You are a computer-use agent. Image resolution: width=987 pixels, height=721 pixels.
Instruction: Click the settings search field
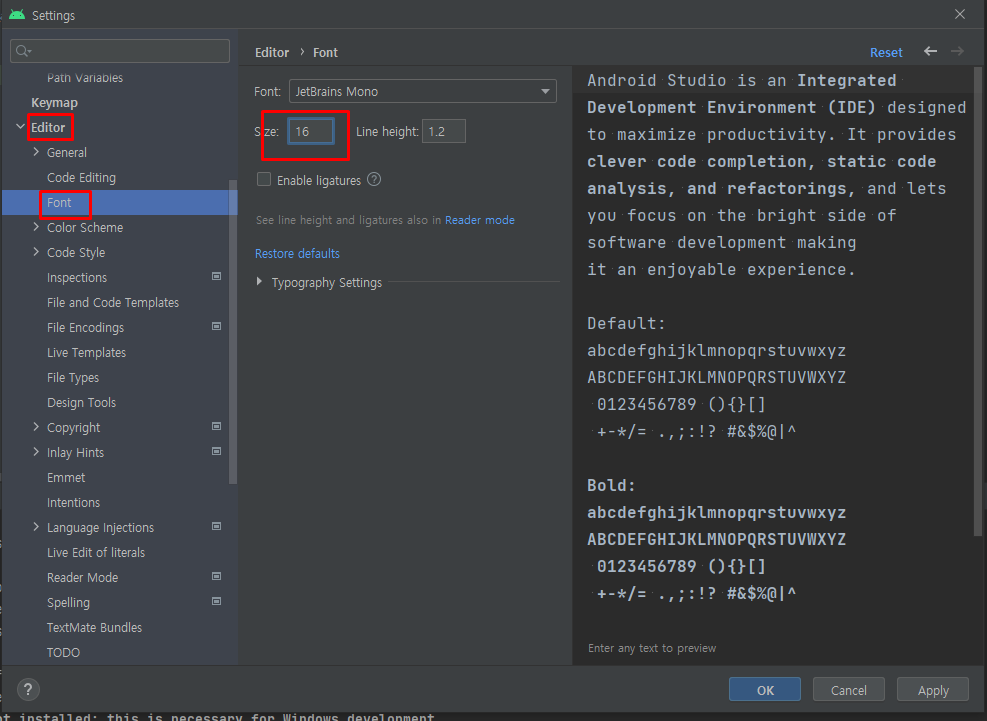(120, 51)
